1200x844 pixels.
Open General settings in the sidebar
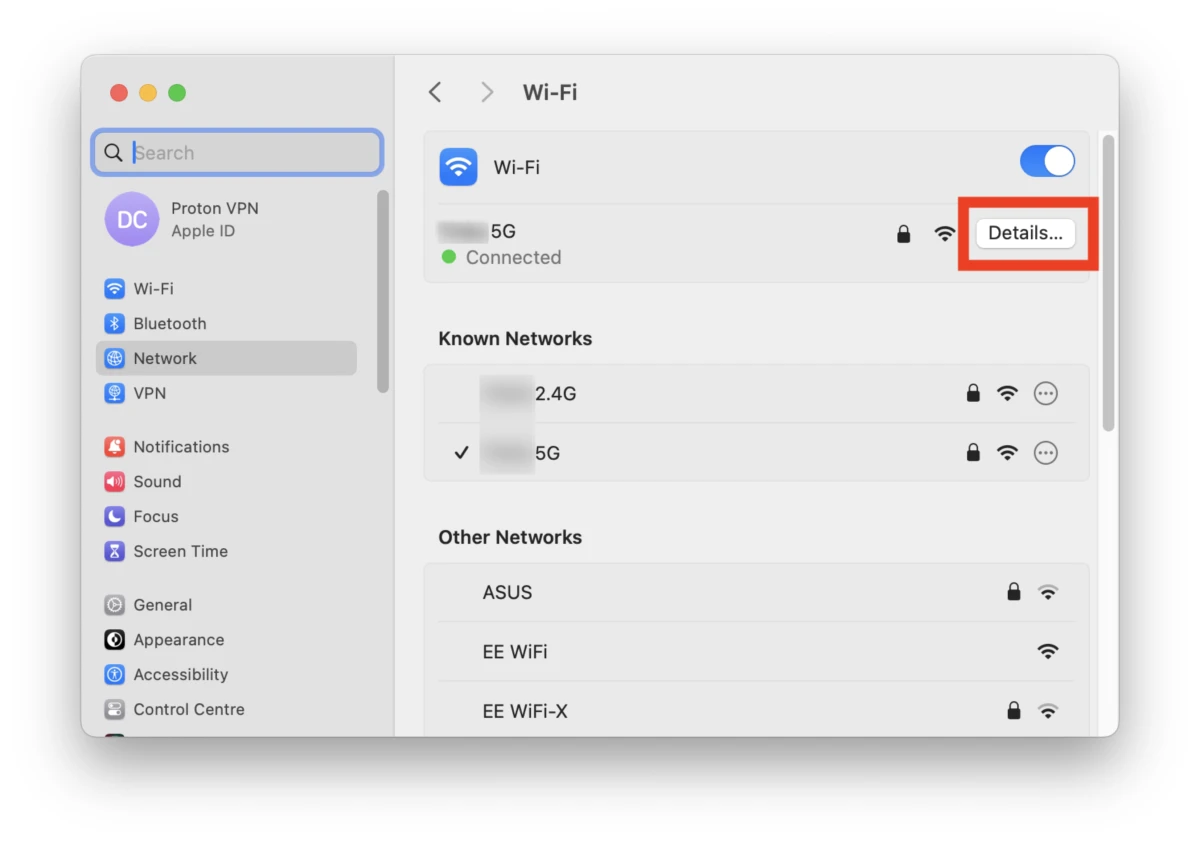[162, 605]
